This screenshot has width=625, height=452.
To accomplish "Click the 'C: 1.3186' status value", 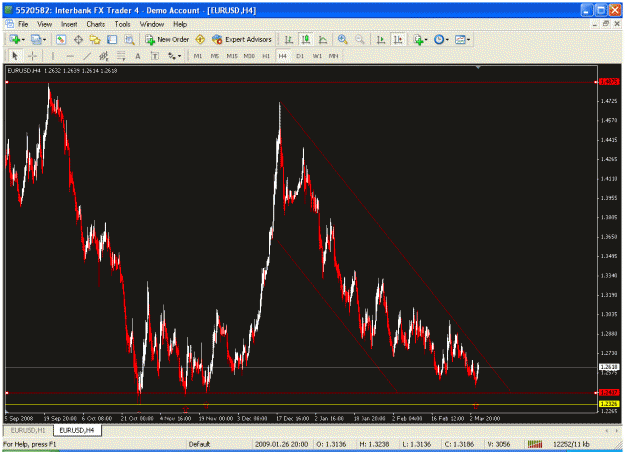I will 459,444.
